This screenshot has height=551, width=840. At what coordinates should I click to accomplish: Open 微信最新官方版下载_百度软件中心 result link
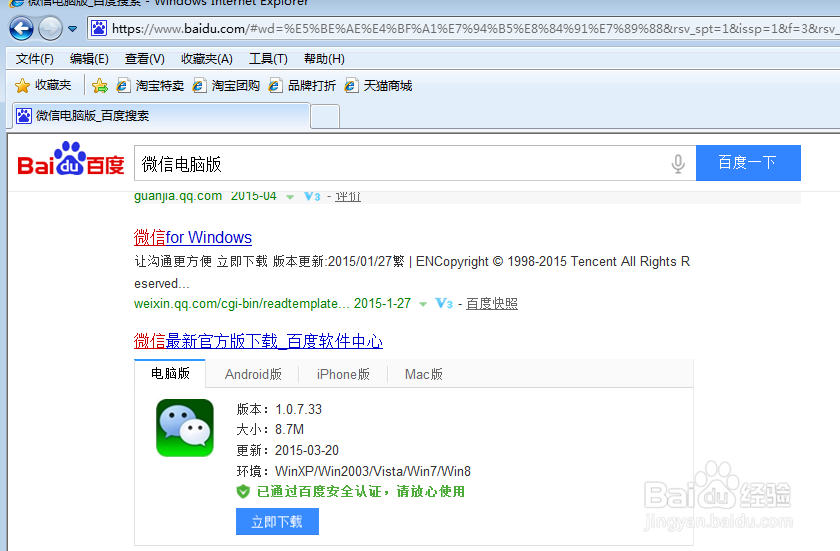pos(258,341)
